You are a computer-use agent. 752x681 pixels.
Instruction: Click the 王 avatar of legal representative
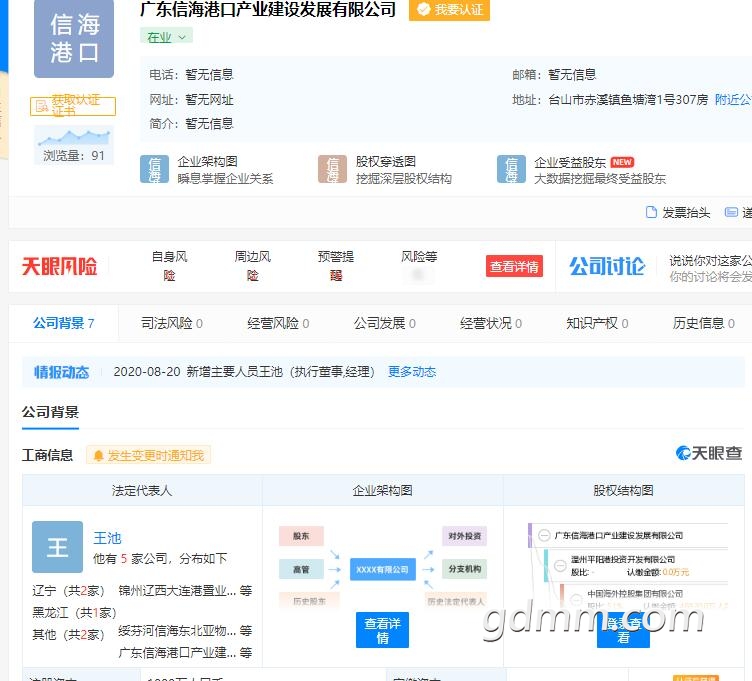coord(58,547)
